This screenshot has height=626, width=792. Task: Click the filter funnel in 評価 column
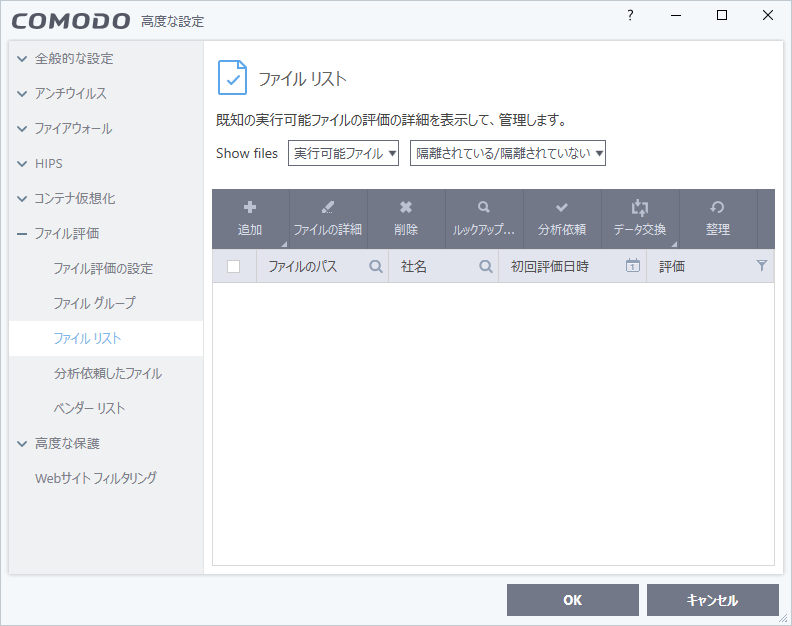[x=762, y=266]
